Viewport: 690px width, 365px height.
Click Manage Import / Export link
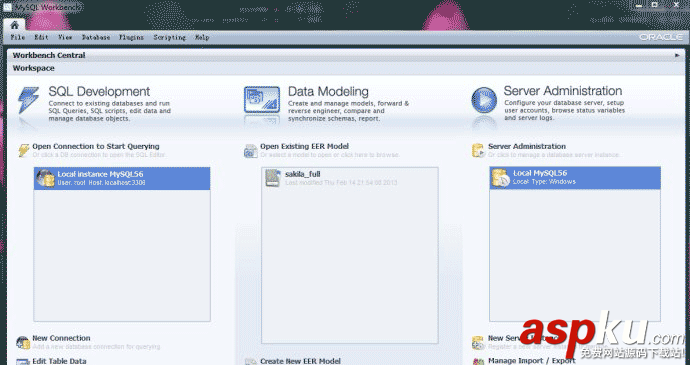[x=532, y=361]
